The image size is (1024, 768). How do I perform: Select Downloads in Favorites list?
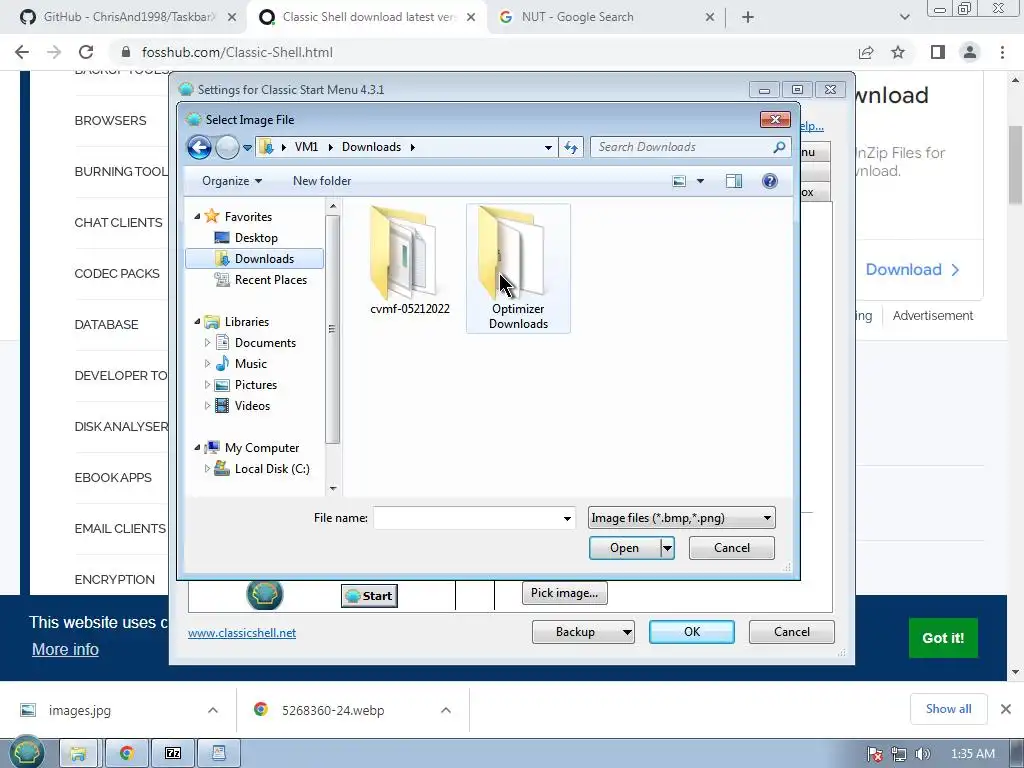(255, 259)
